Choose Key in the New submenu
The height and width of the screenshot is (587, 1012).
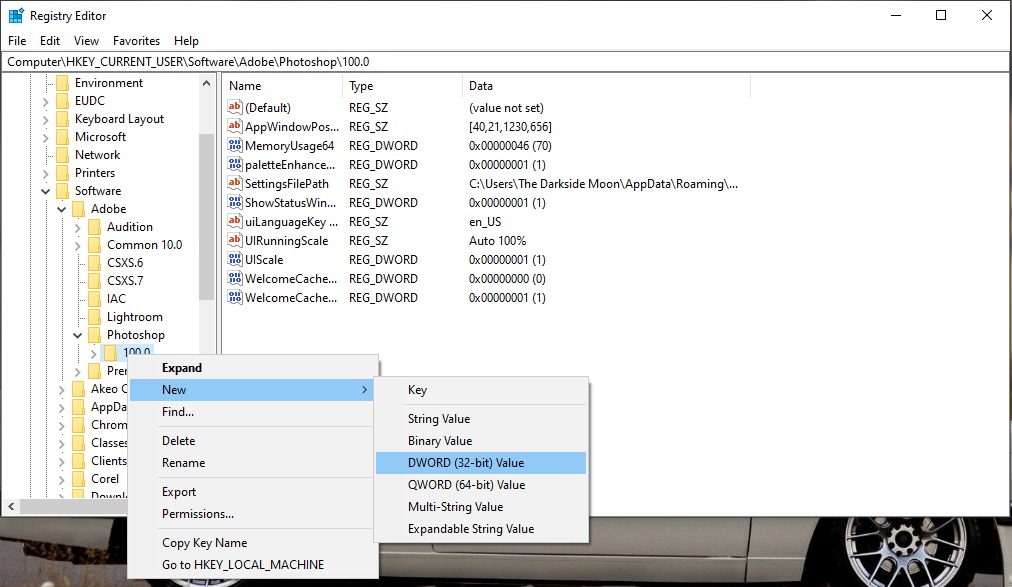tap(481, 390)
